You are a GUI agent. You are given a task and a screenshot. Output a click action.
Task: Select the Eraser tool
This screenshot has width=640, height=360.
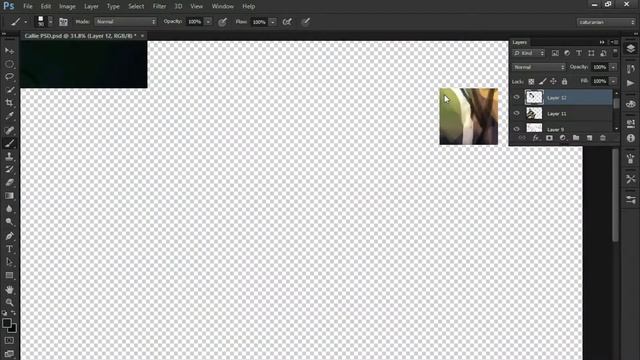(9, 182)
